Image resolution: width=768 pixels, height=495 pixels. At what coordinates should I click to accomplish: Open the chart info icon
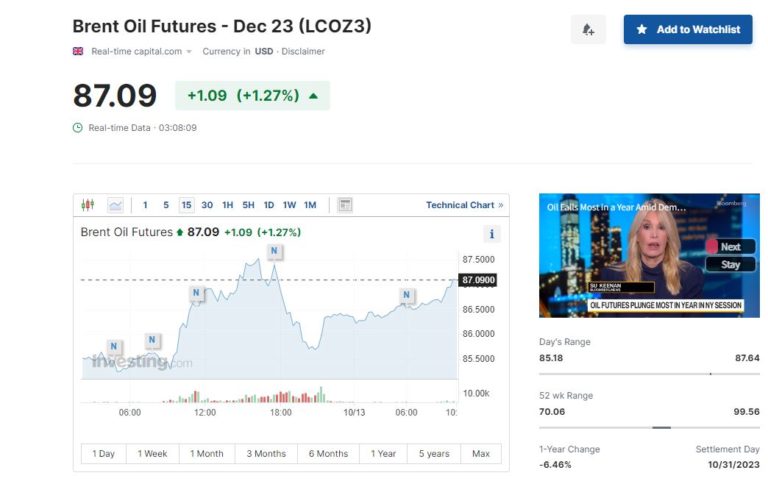click(491, 234)
